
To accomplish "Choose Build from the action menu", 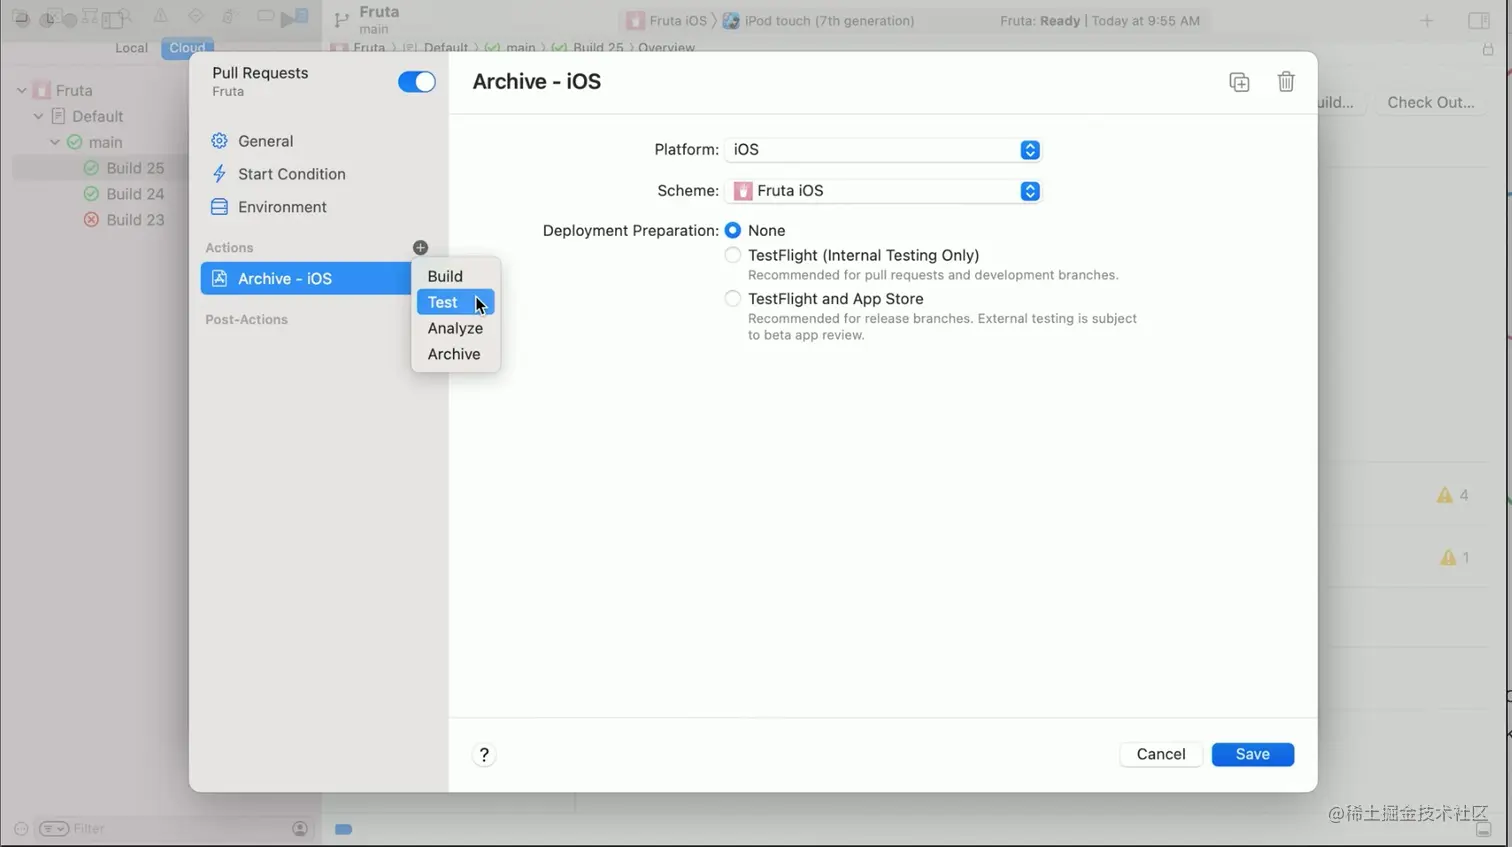I will pos(455,276).
